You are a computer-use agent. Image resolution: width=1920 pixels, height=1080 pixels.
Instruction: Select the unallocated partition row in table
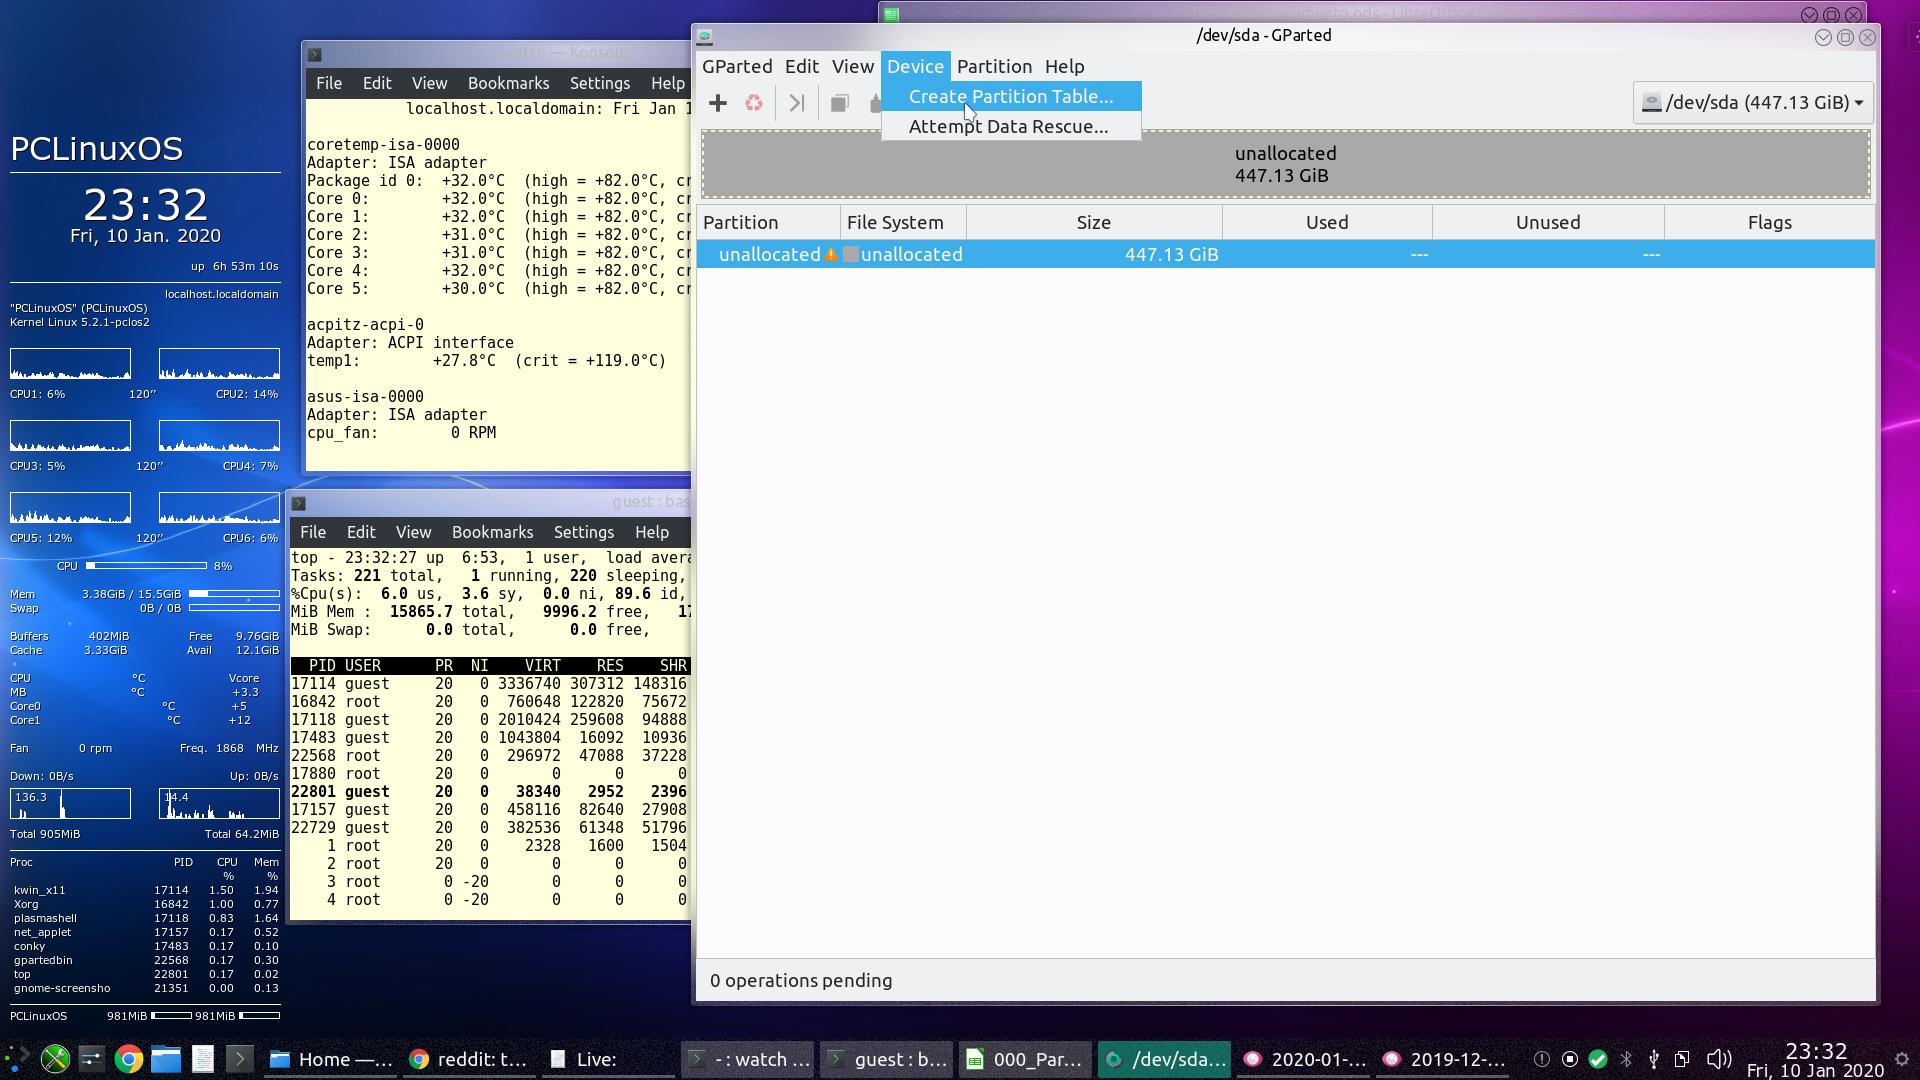click(1288, 255)
